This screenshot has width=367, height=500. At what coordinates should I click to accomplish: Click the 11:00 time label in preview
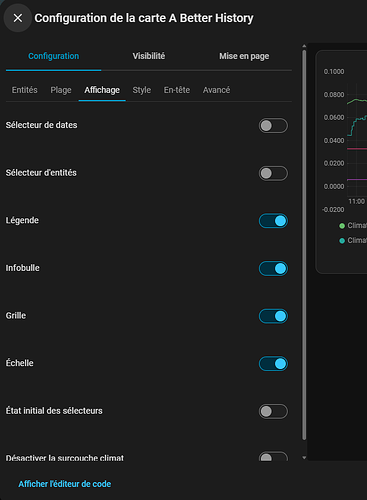356,201
